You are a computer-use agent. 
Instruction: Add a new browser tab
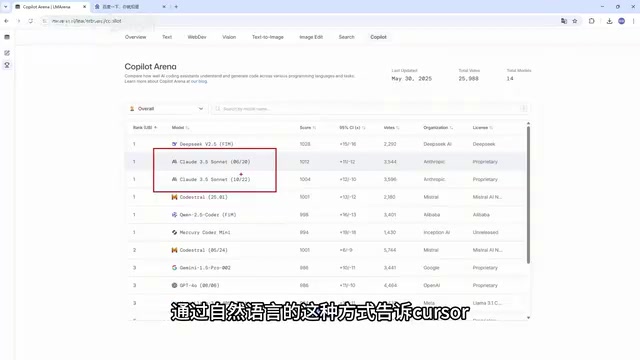click(176, 7)
